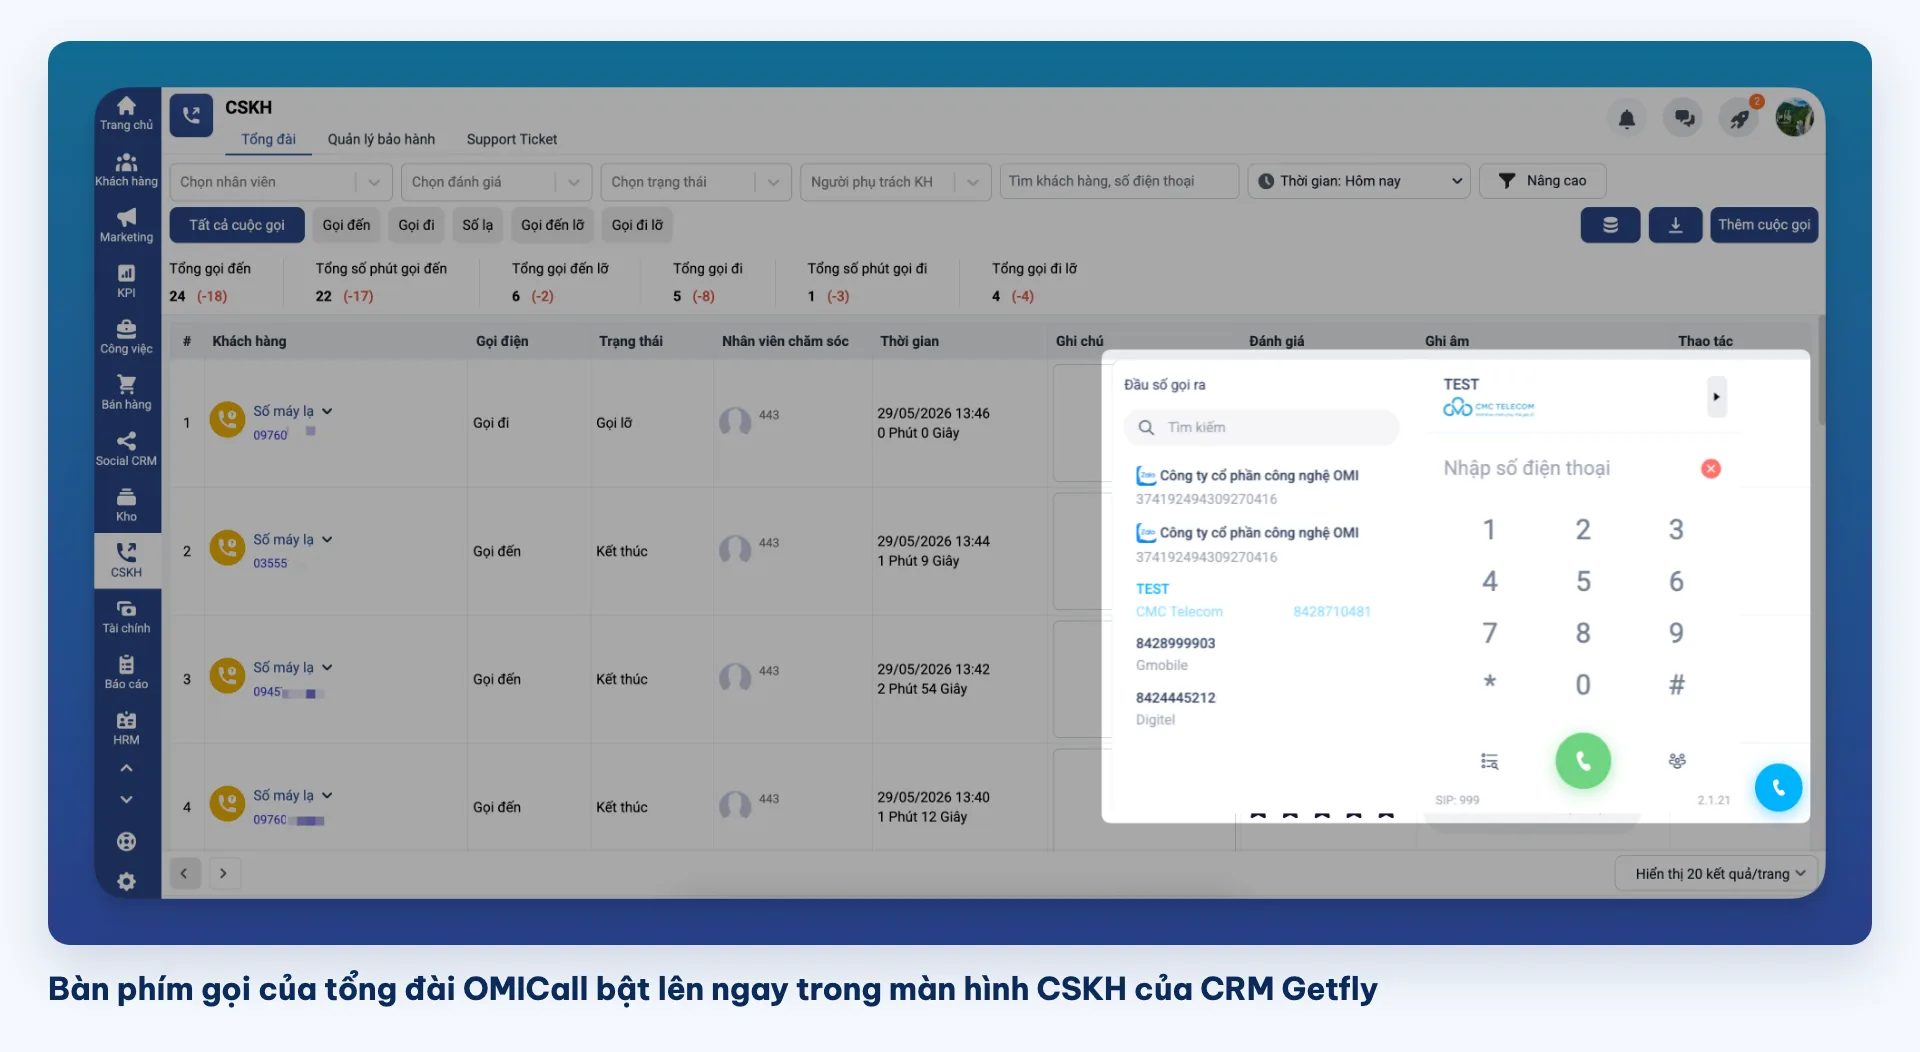Viewport: 1920px width, 1052px height.
Task: Click Tìm kiếm search in dialpad panel
Action: coord(1261,427)
